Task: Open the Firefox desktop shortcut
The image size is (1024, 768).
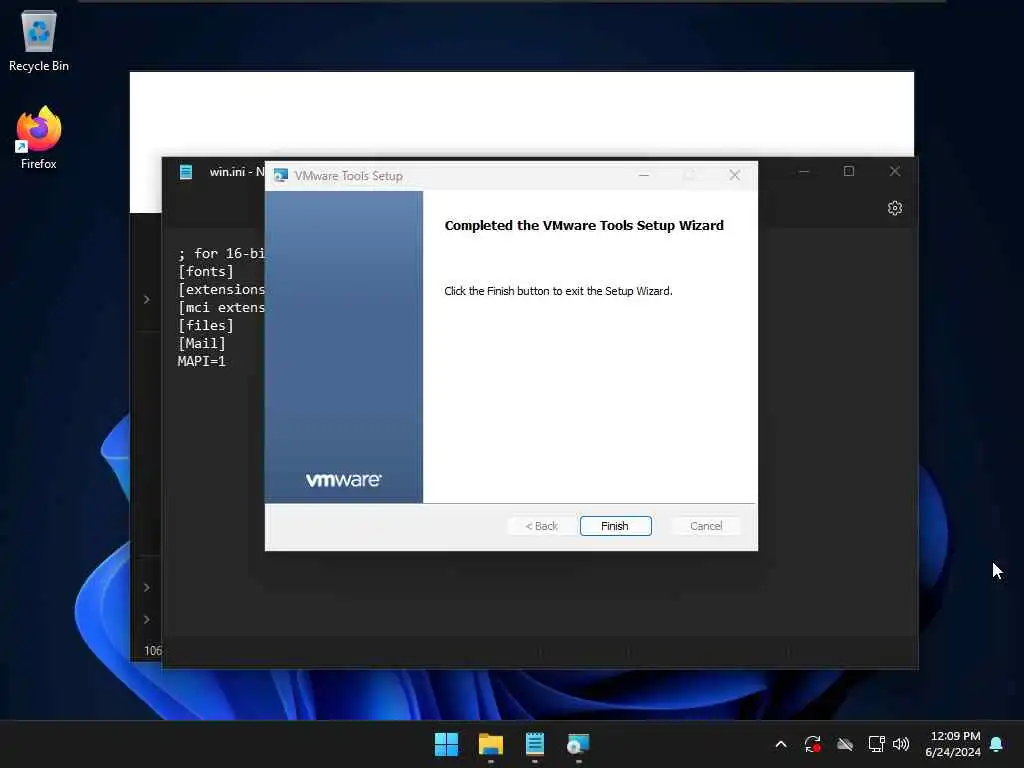Action: pos(39,138)
